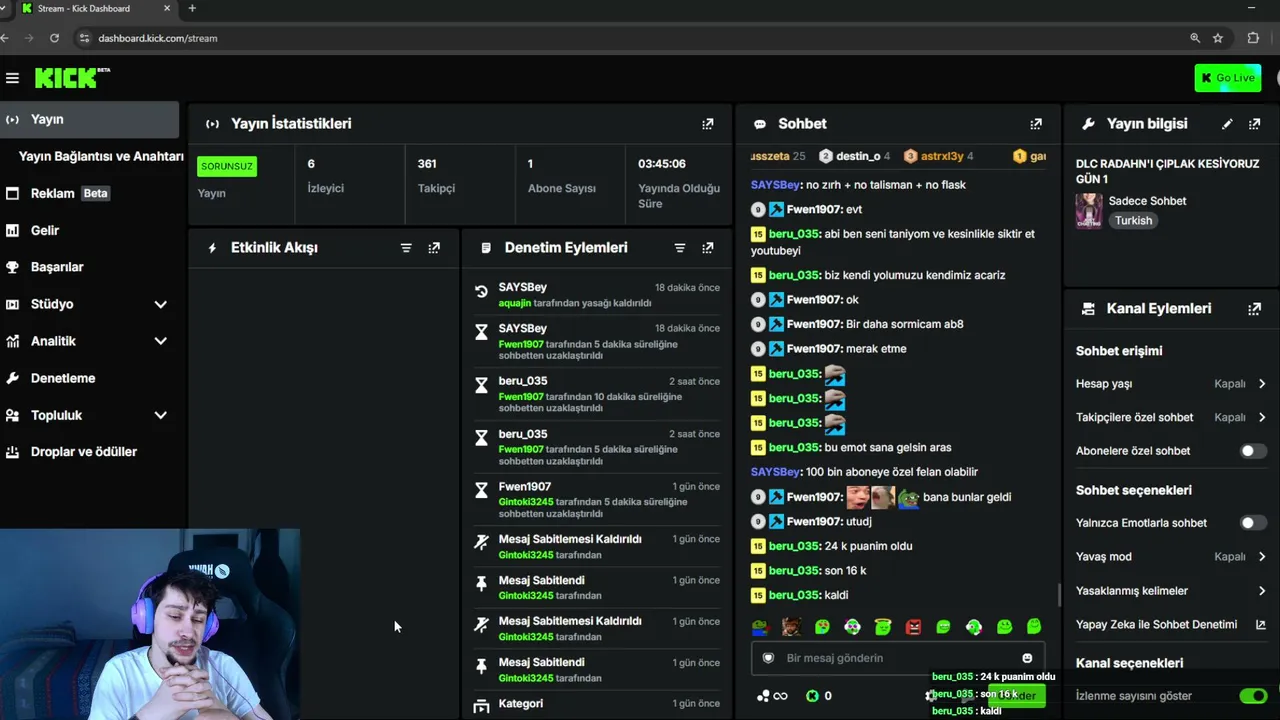This screenshot has height=720, width=1280.
Task: Click the SORUNSUZ status badge
Action: tap(227, 166)
